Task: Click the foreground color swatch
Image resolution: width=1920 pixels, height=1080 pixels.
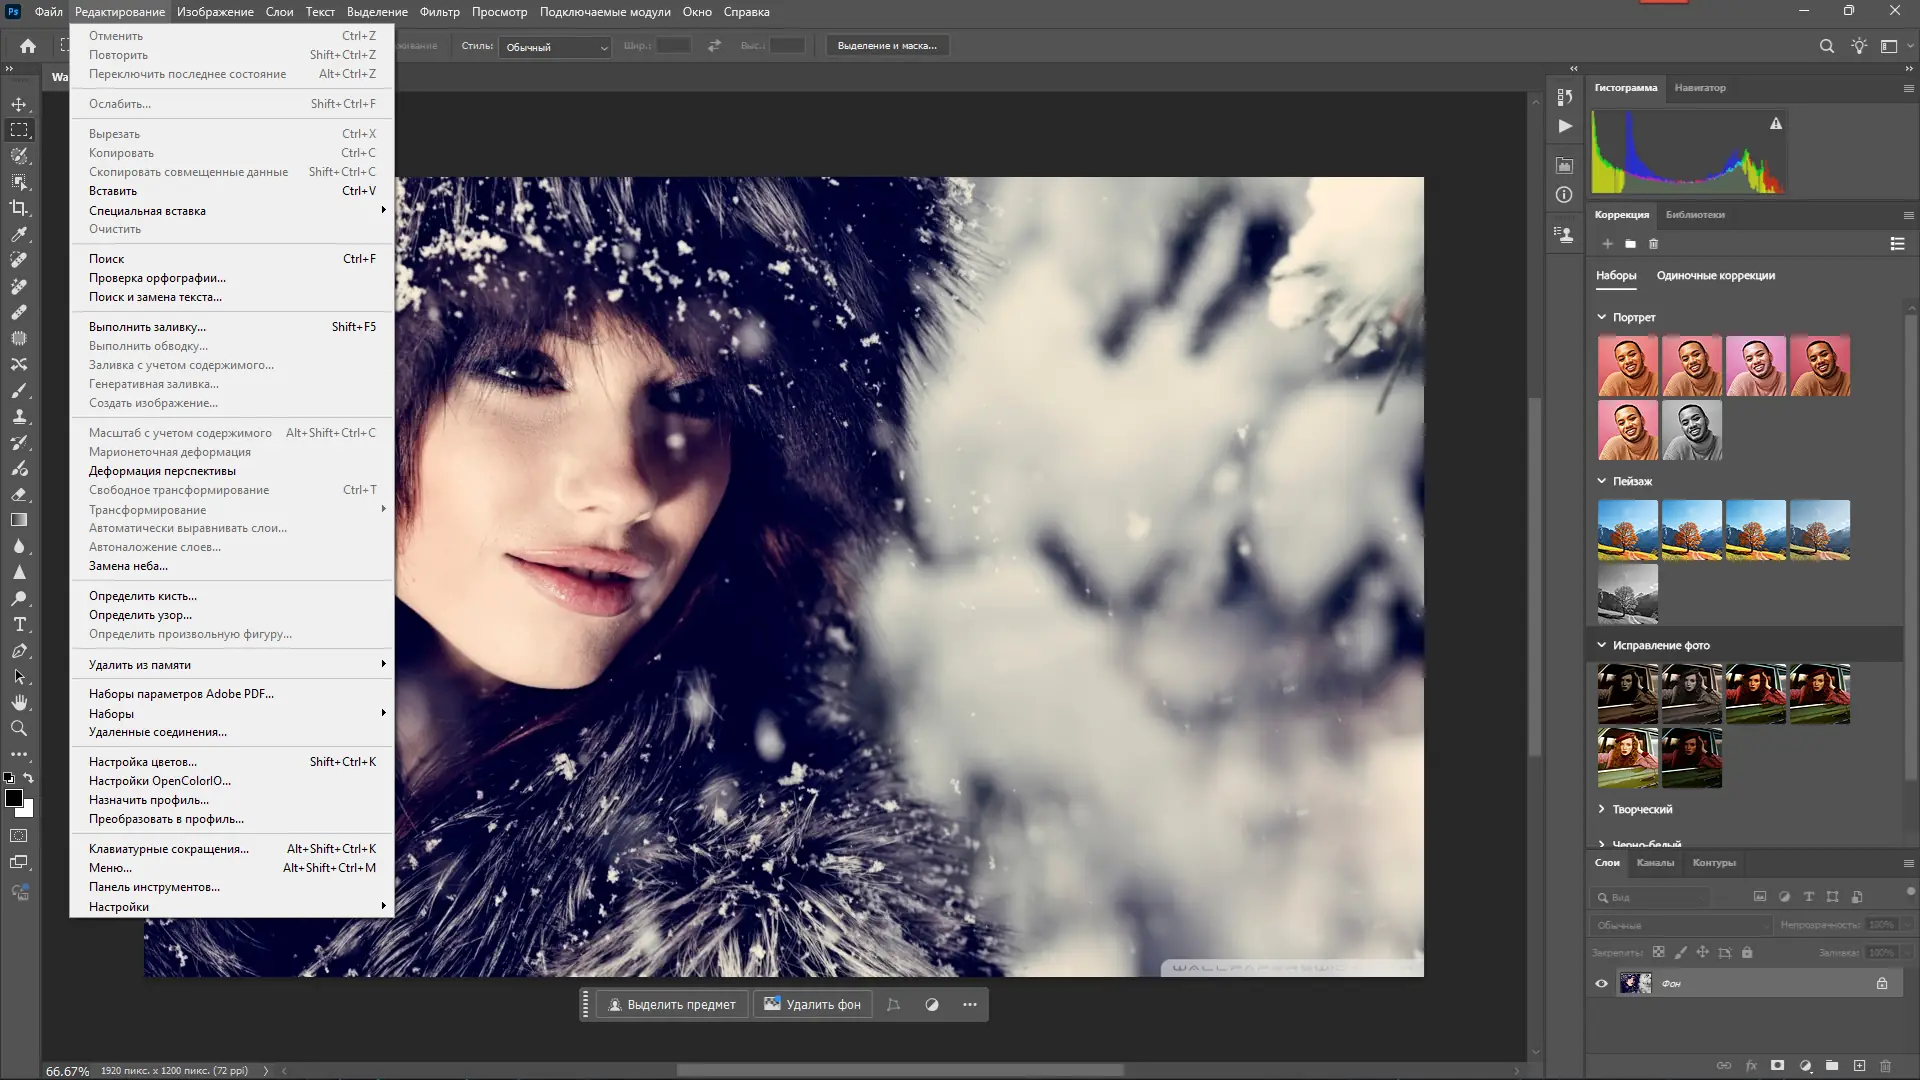Action: tap(13, 798)
